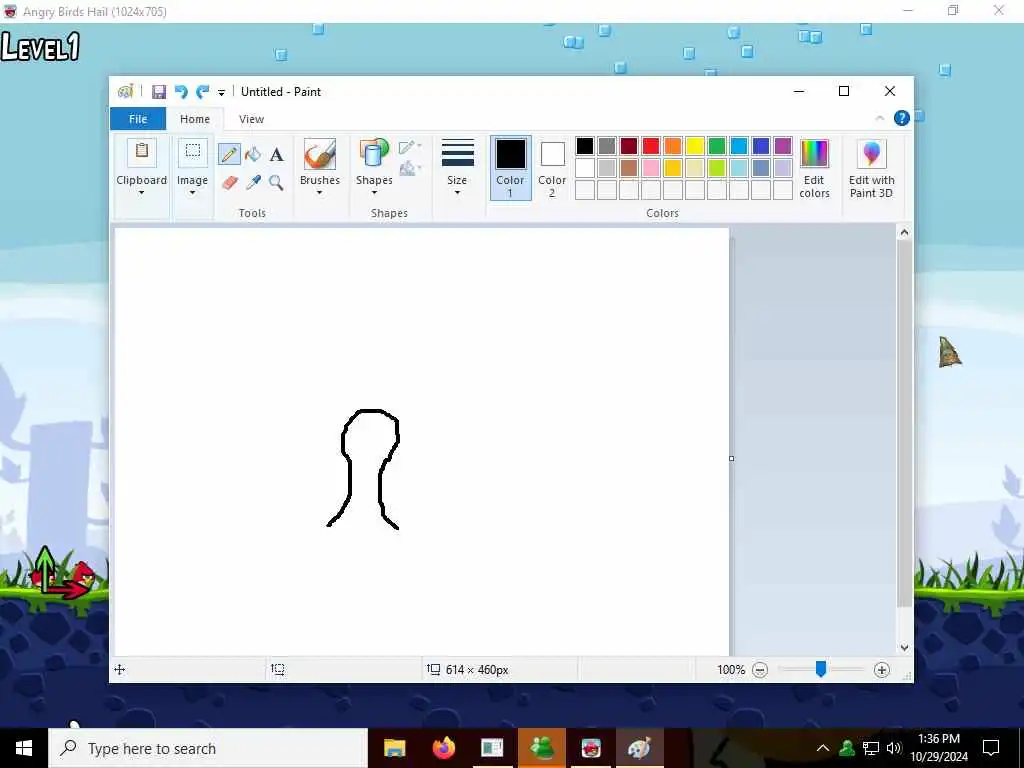Image resolution: width=1024 pixels, height=768 pixels.
Task: Select the Magnifier tool
Action: coord(276,182)
